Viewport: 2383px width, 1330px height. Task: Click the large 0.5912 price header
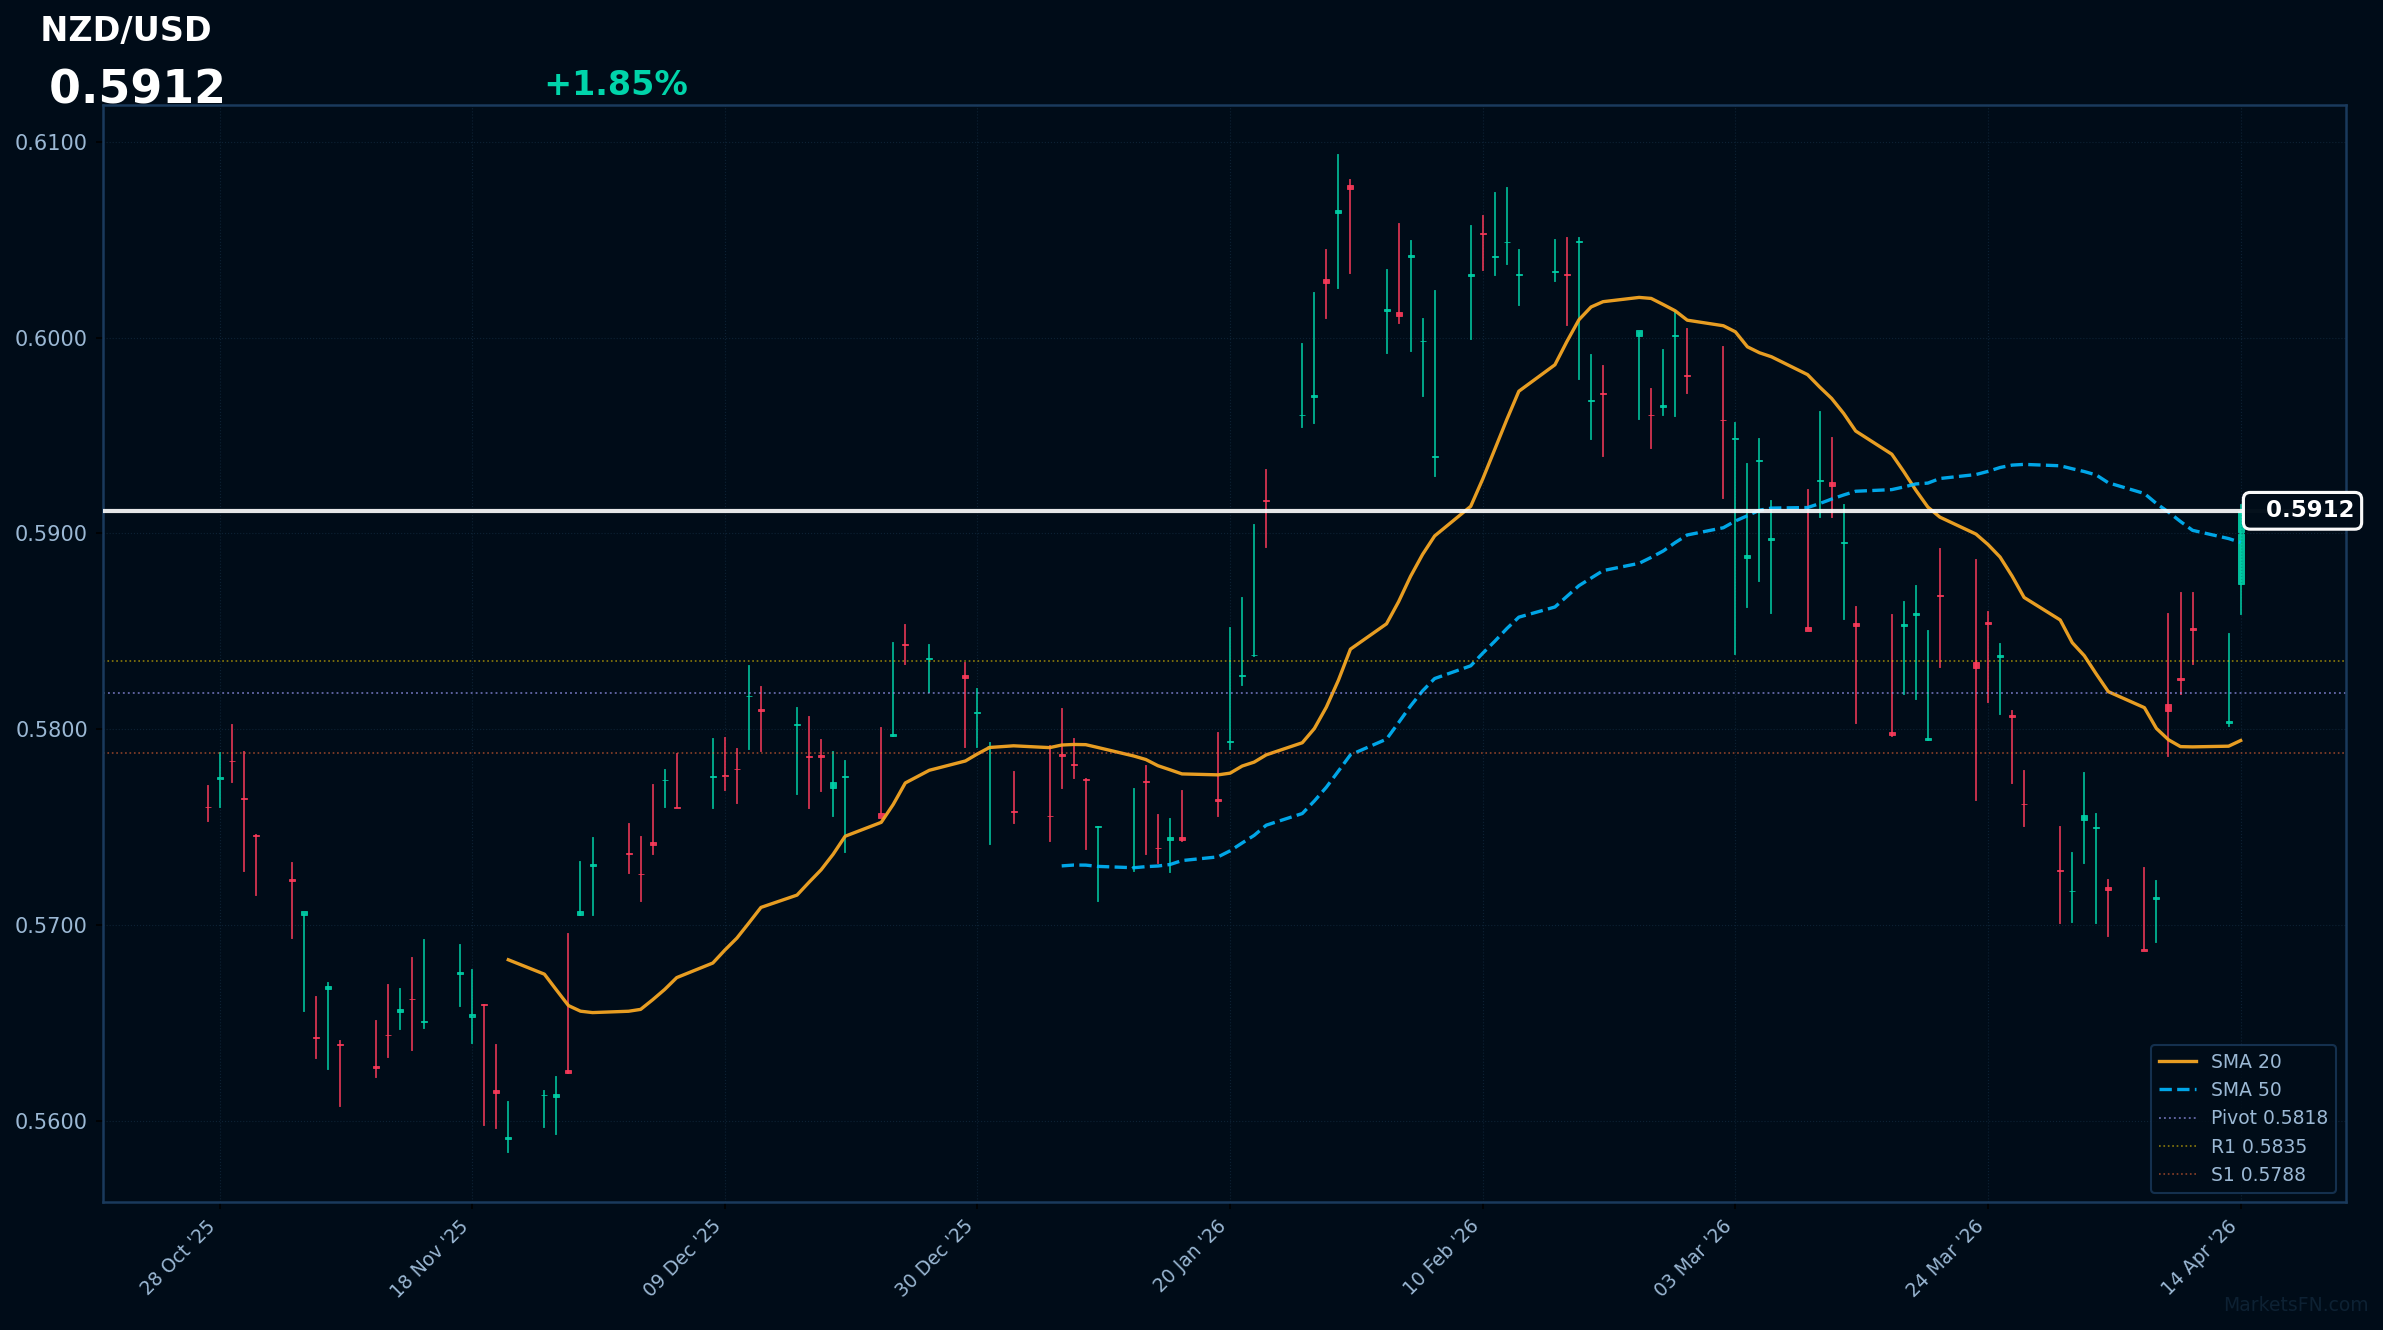tap(137, 88)
